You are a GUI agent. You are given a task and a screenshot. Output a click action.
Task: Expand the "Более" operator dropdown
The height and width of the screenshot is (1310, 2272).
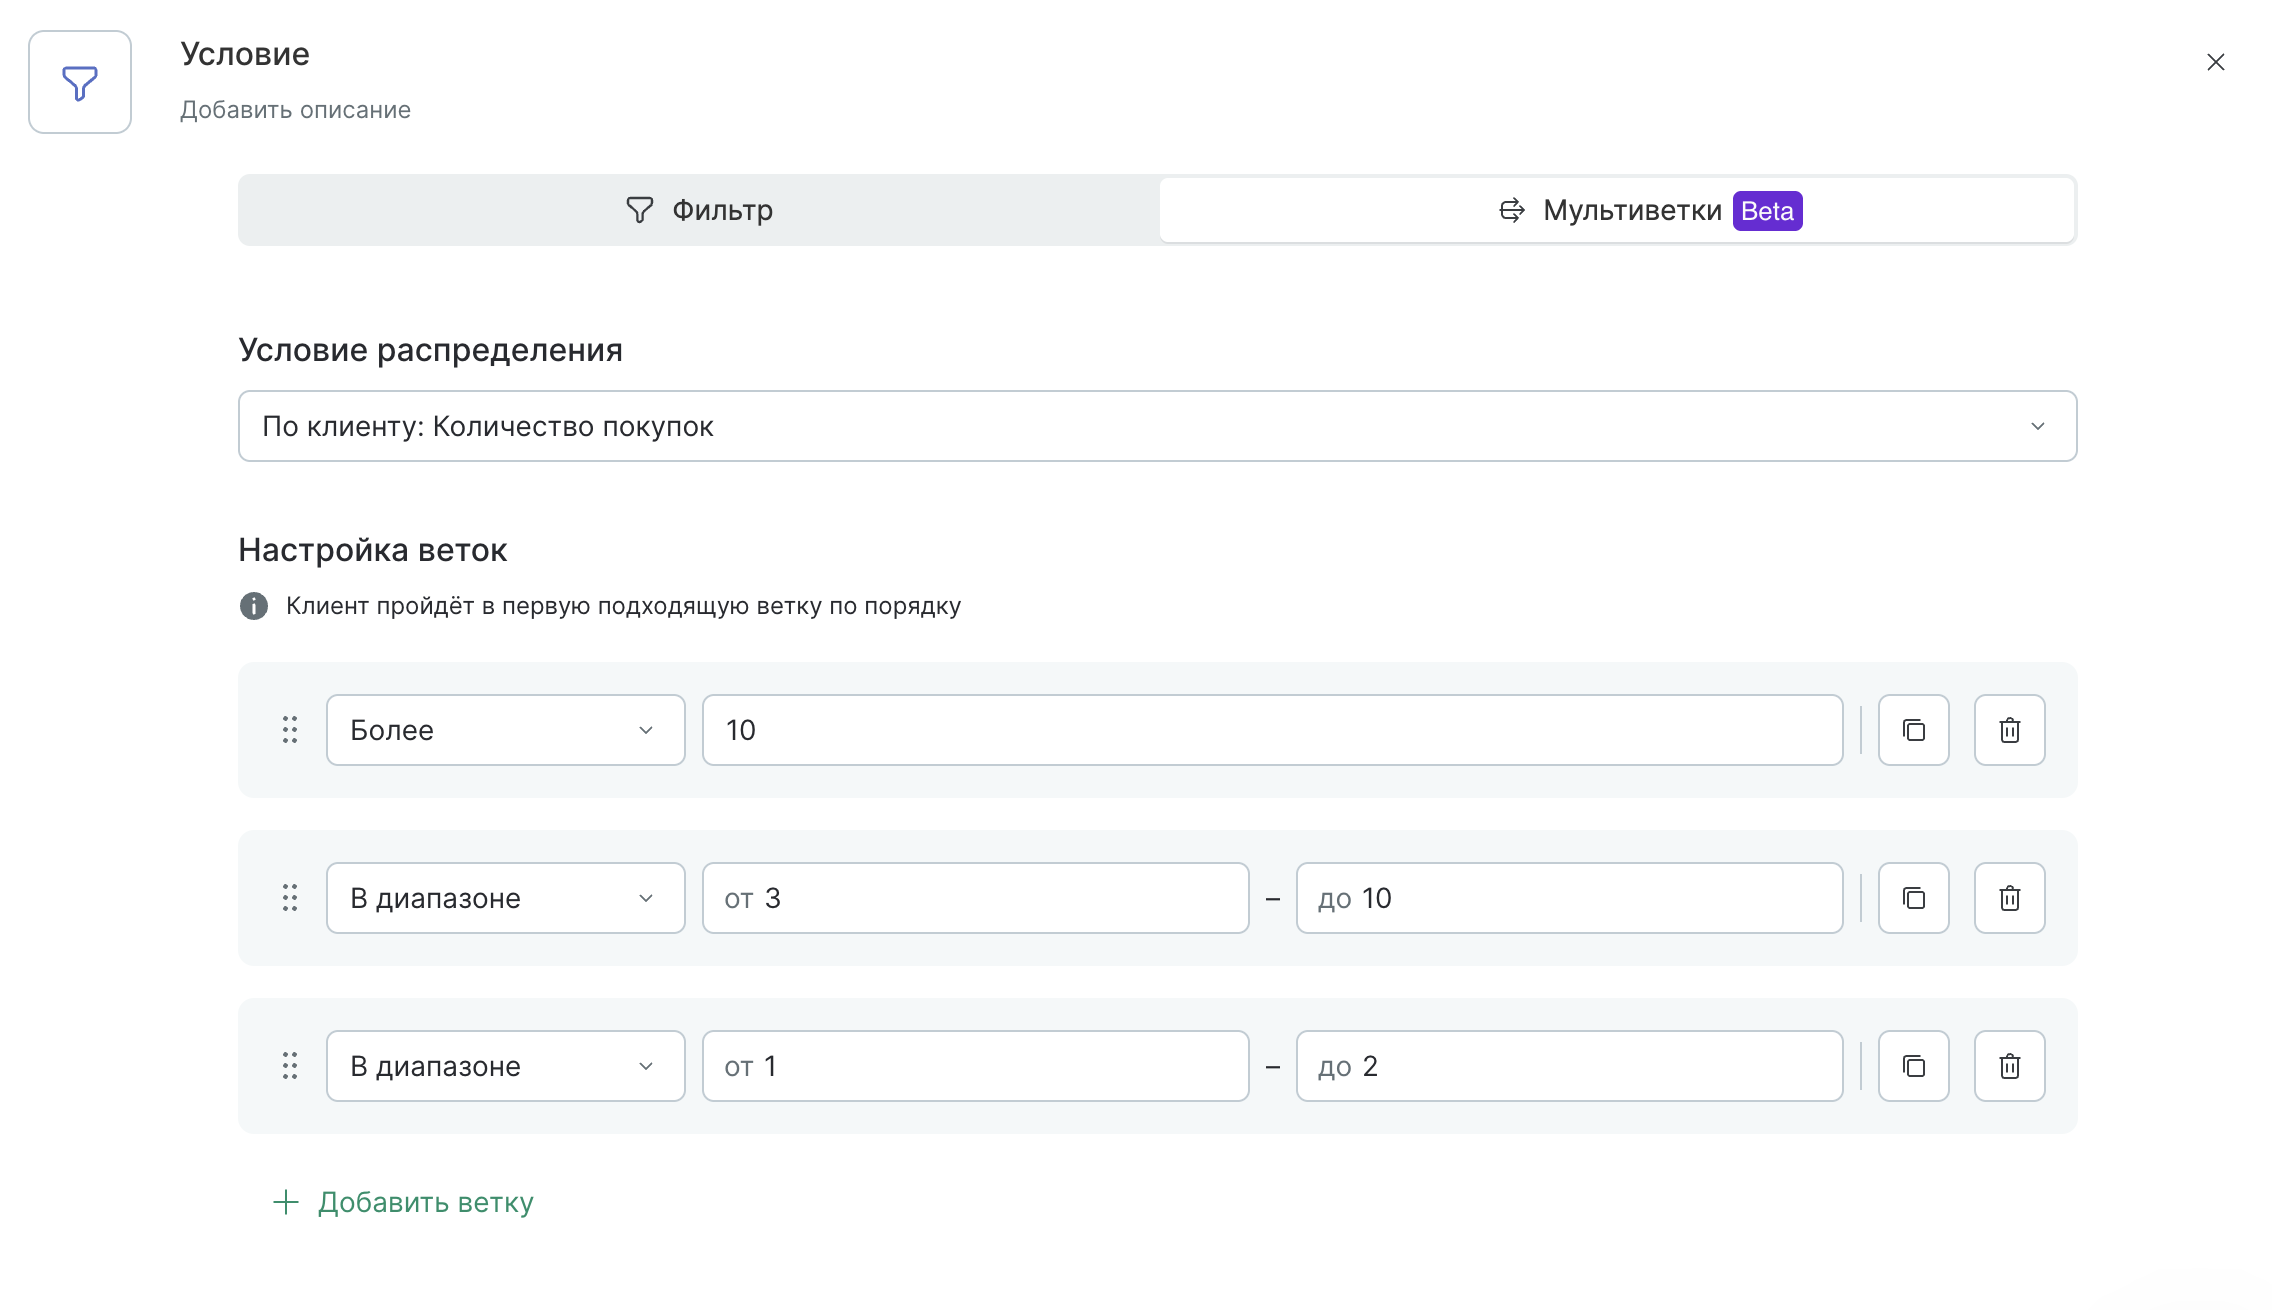[505, 730]
